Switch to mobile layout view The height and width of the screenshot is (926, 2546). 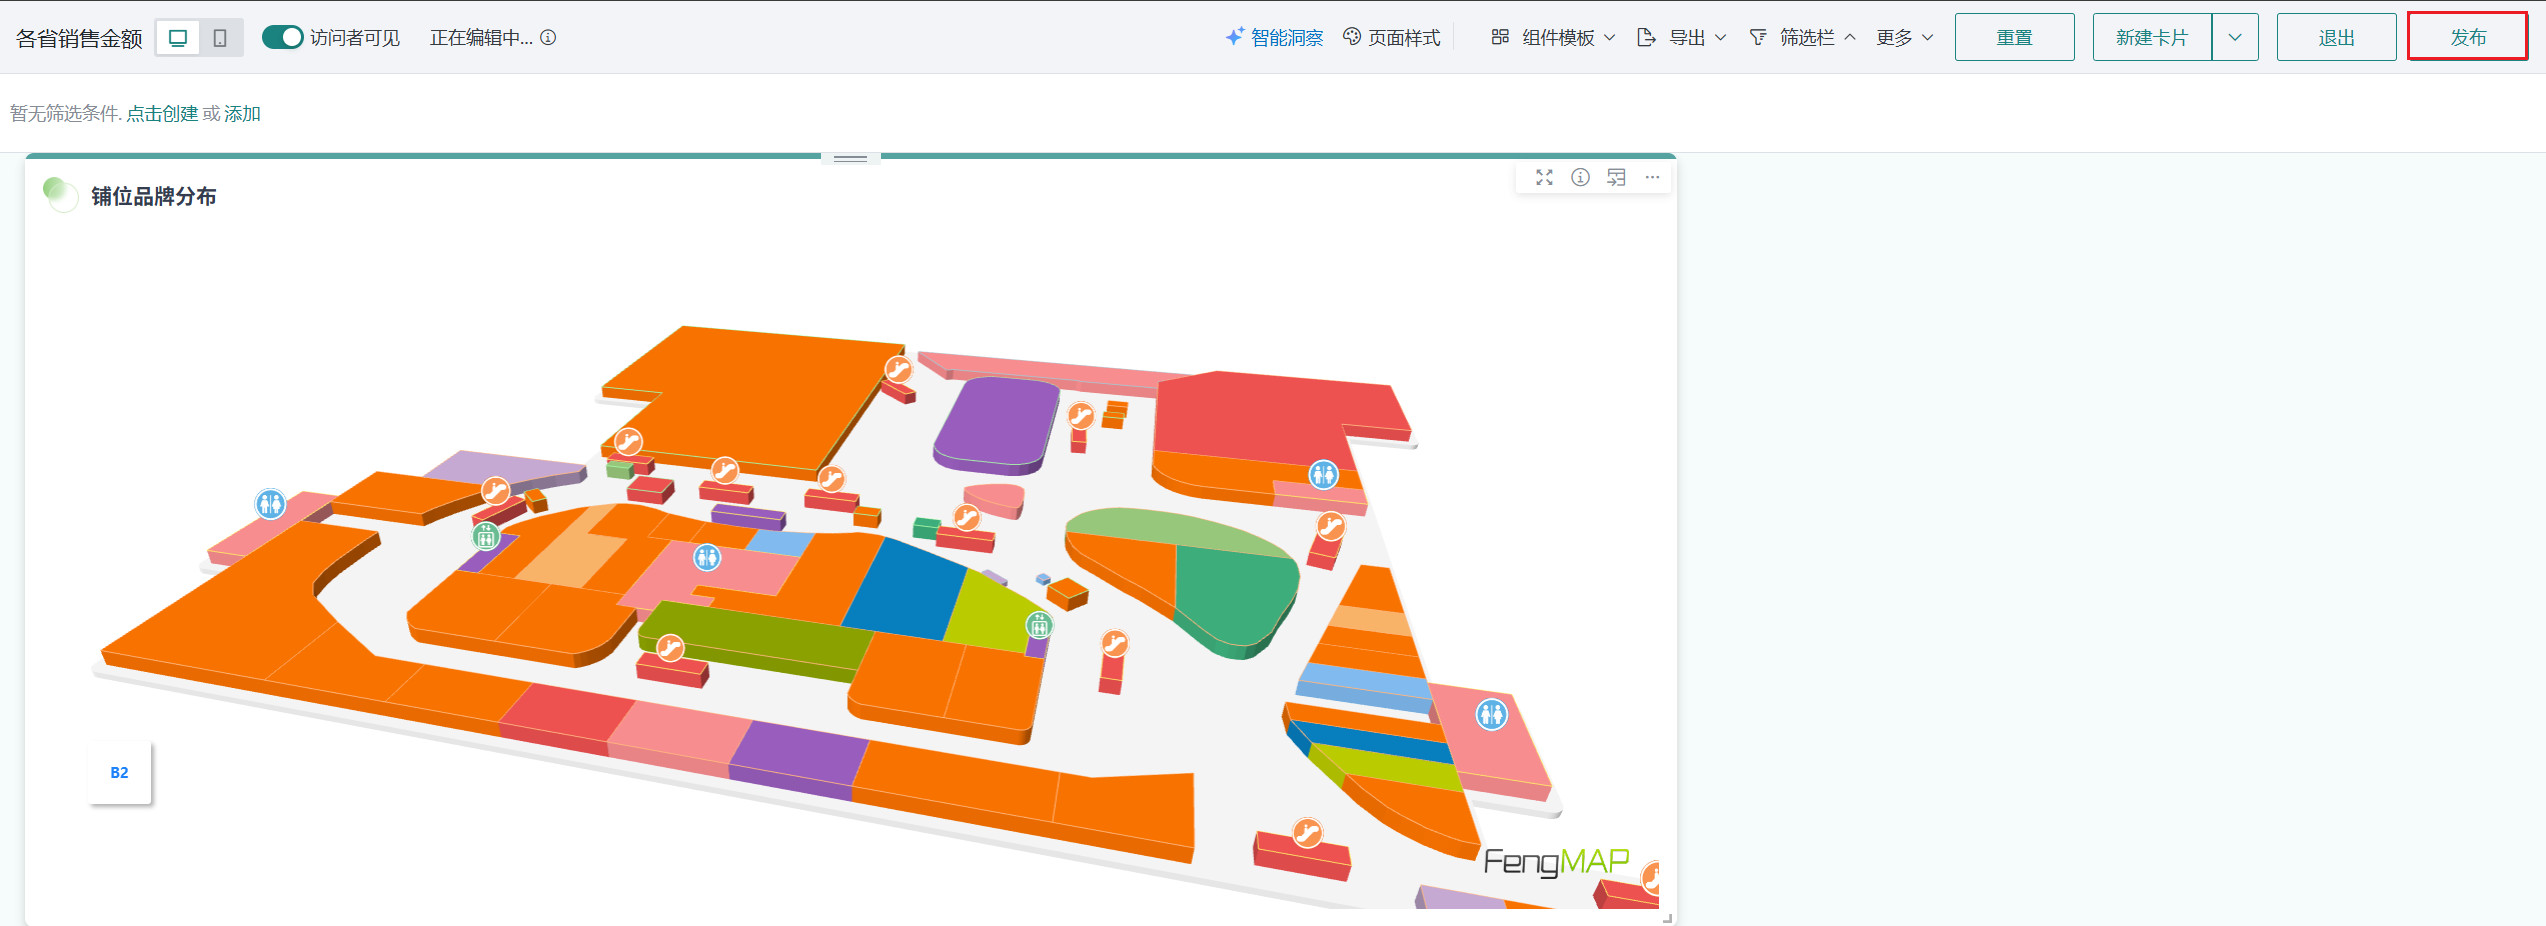[x=220, y=38]
